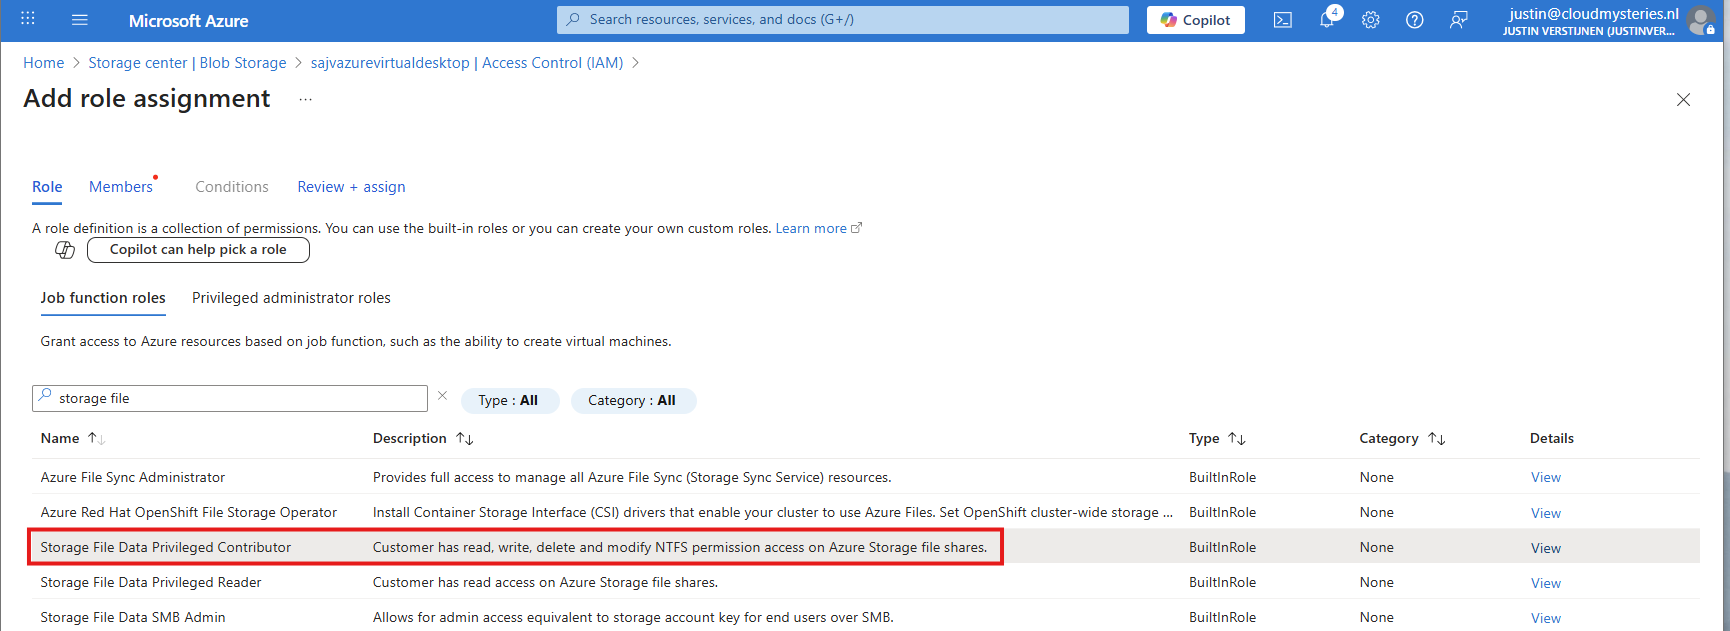Open the Learn more link
The height and width of the screenshot is (631, 1730).
click(x=811, y=228)
